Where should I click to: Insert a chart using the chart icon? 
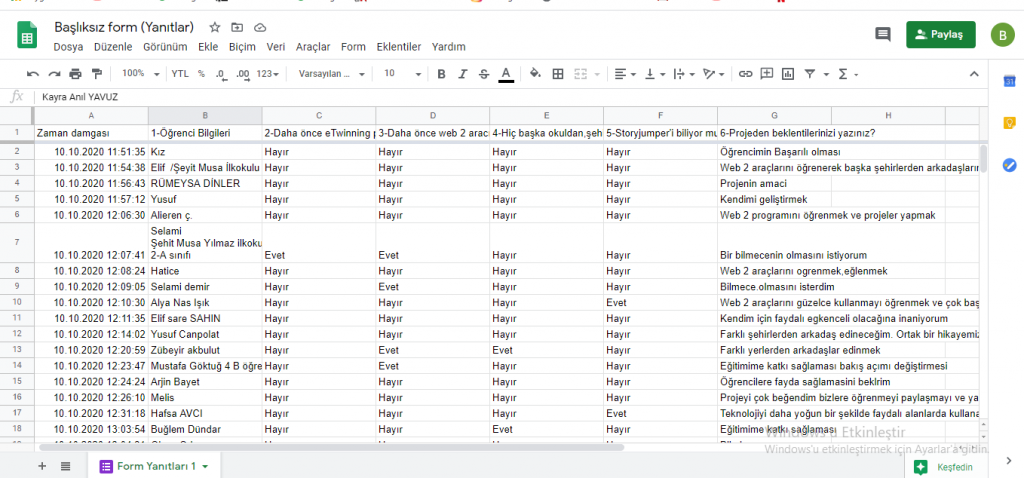point(788,74)
